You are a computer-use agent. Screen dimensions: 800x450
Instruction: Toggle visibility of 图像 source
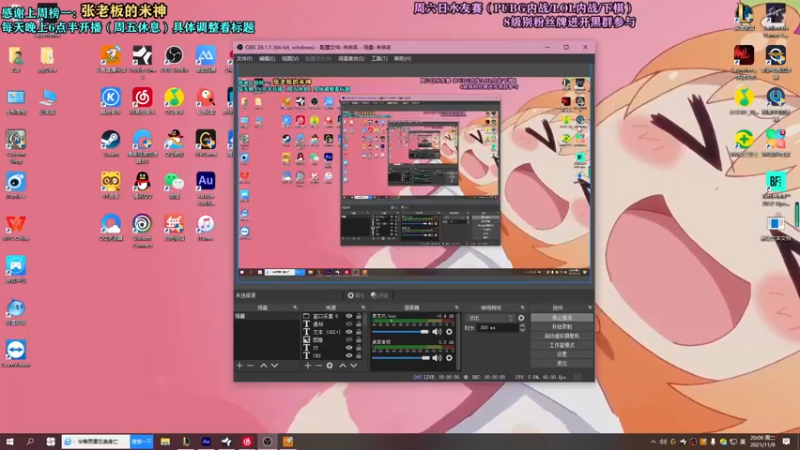tap(349, 340)
